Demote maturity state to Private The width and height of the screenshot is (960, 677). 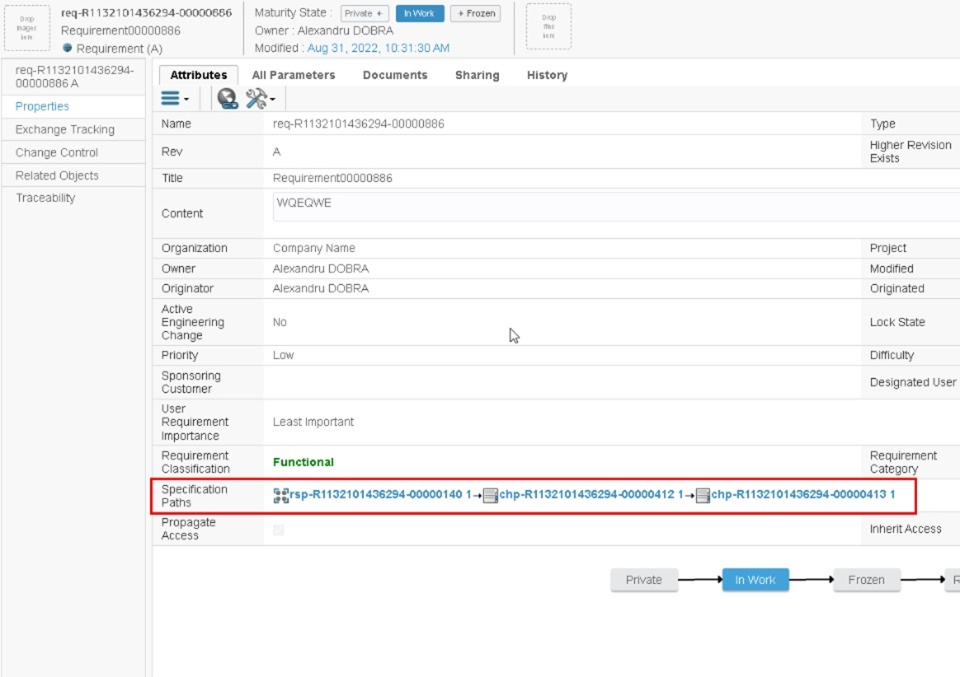[364, 14]
